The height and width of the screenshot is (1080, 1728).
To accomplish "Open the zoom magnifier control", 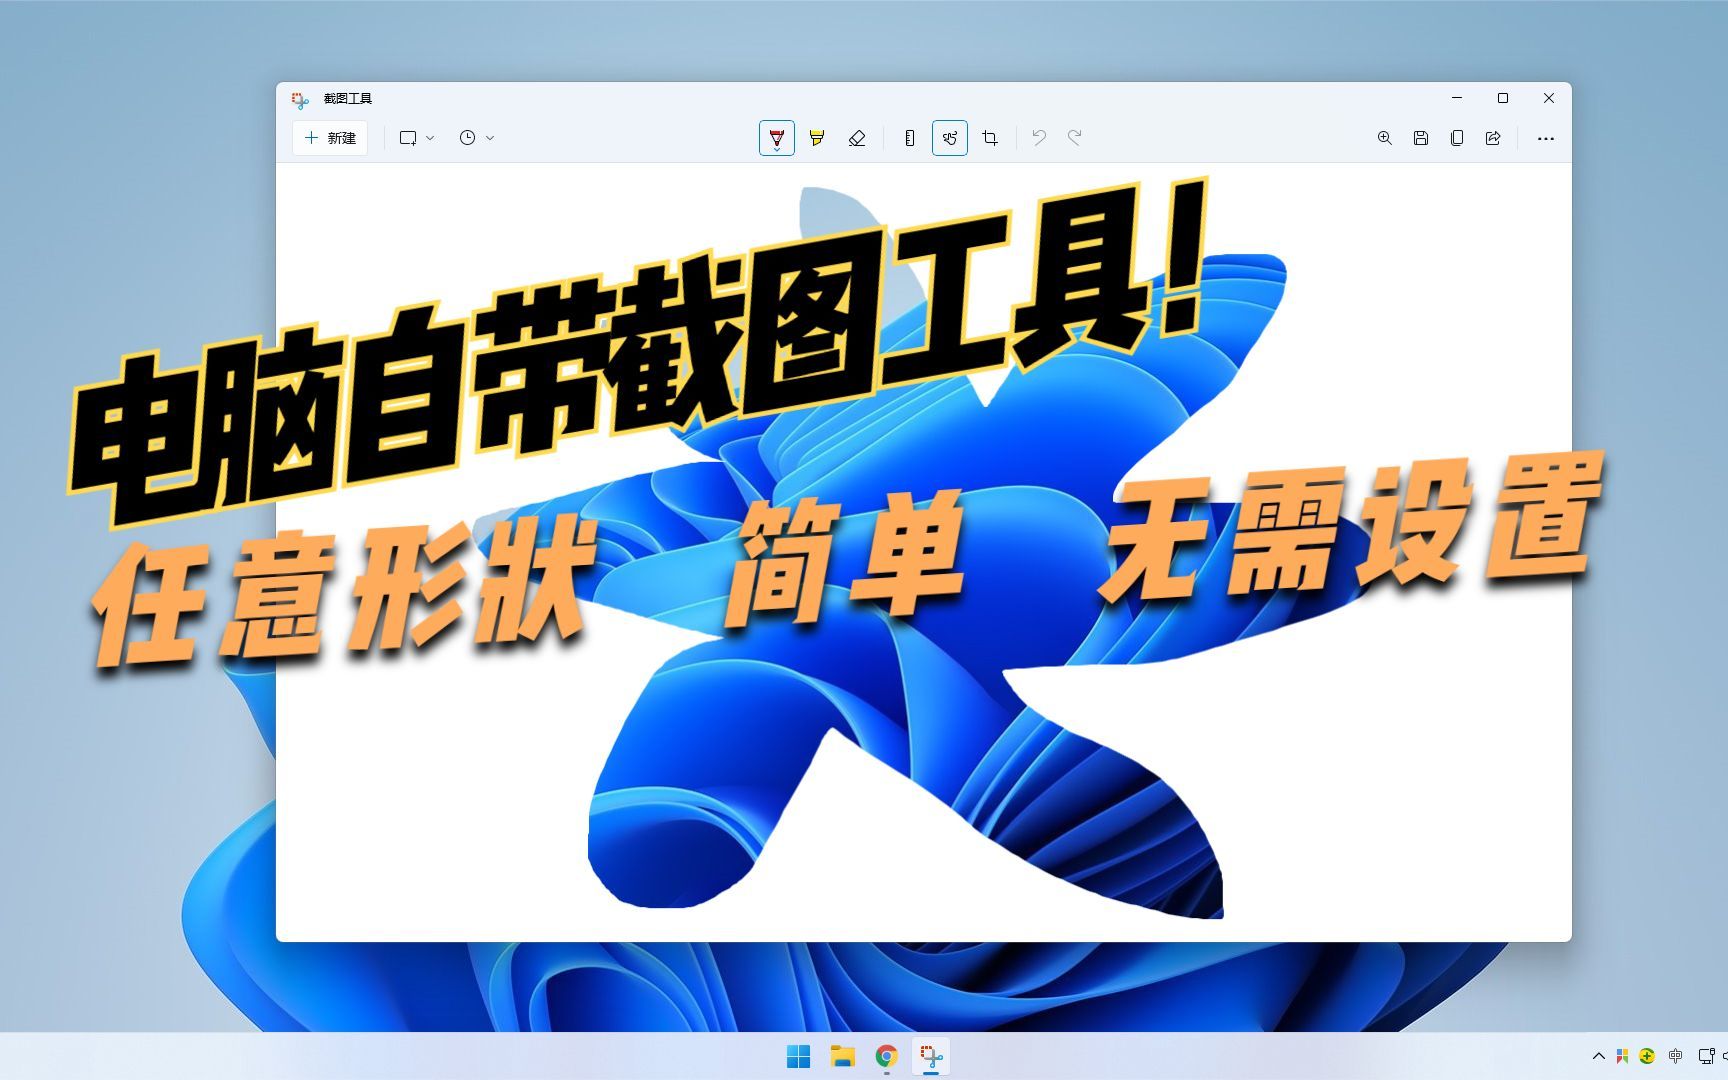I will [1385, 138].
